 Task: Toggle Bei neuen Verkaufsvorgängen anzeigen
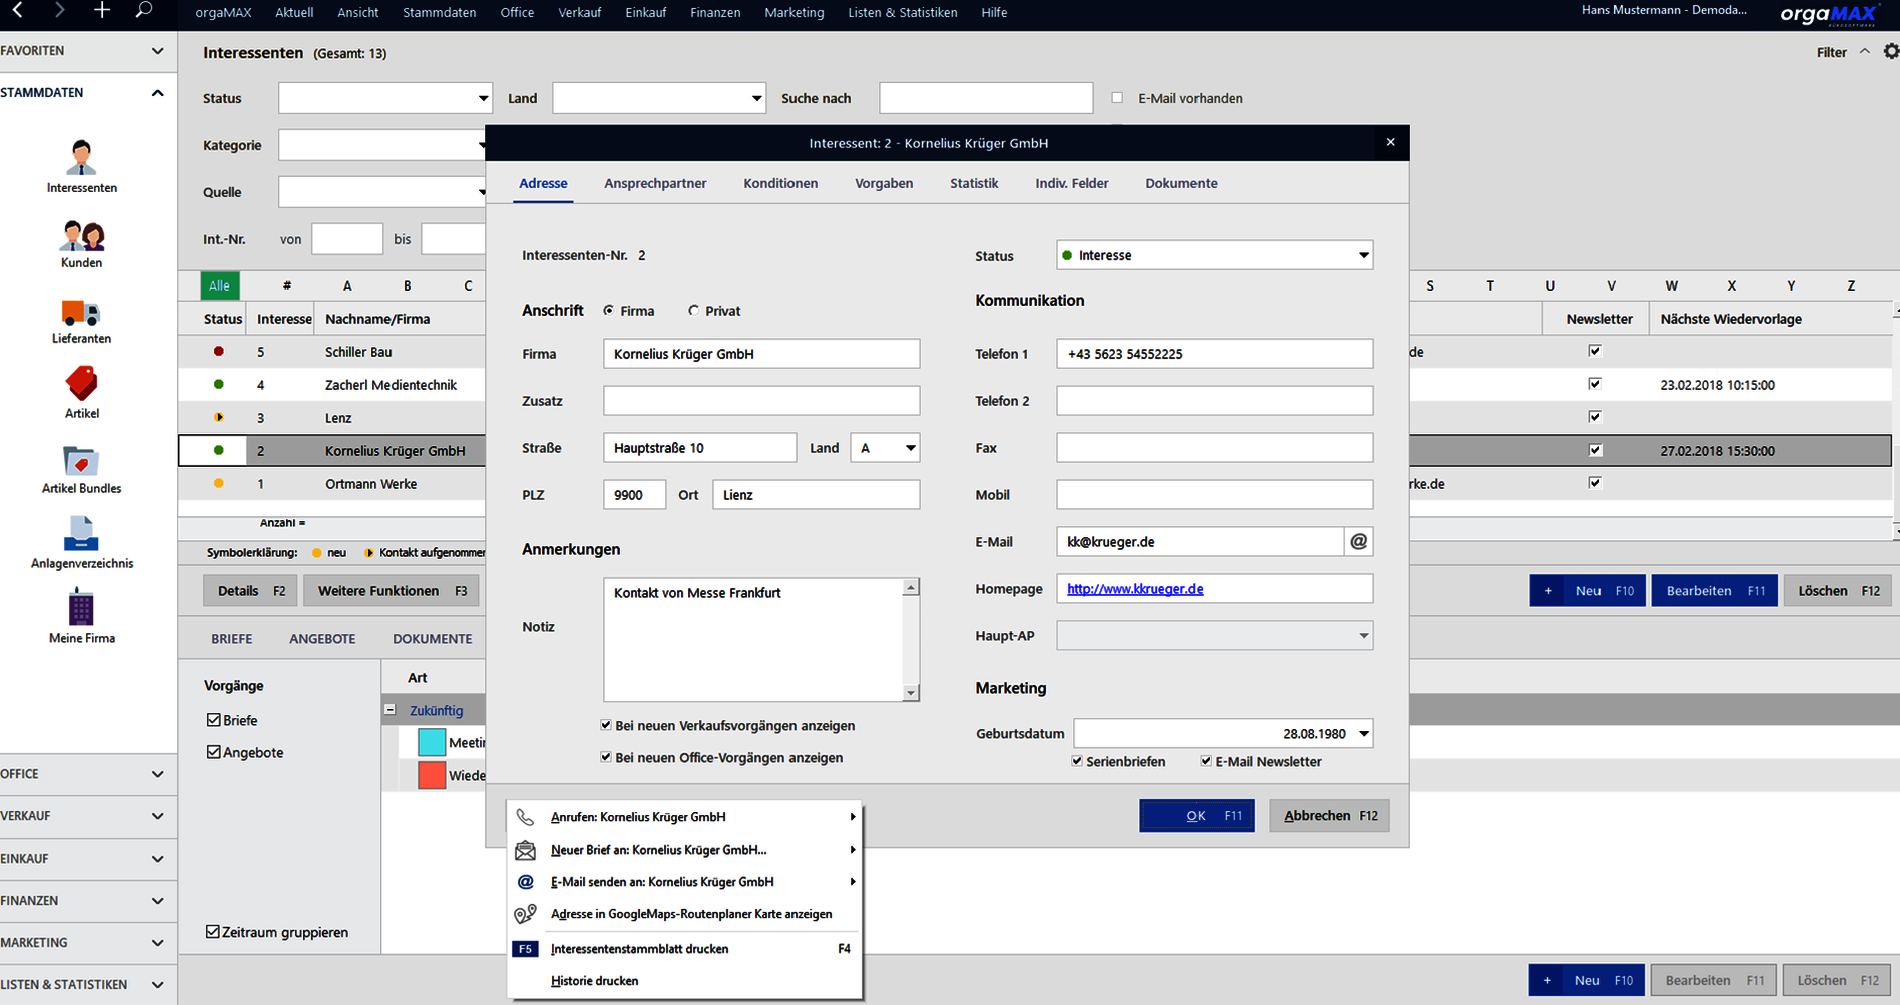tap(606, 726)
